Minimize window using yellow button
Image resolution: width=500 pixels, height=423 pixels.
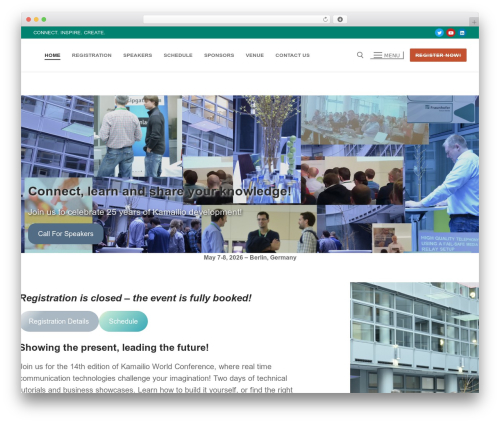[36, 19]
